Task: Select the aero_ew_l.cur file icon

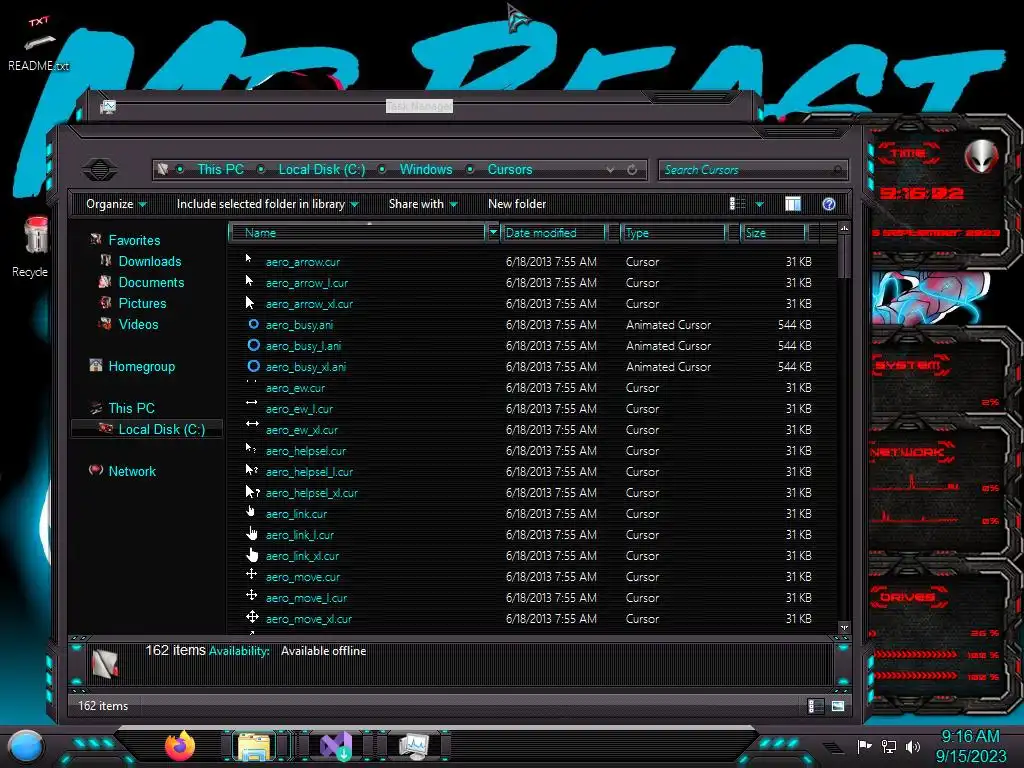Action: click(251, 403)
